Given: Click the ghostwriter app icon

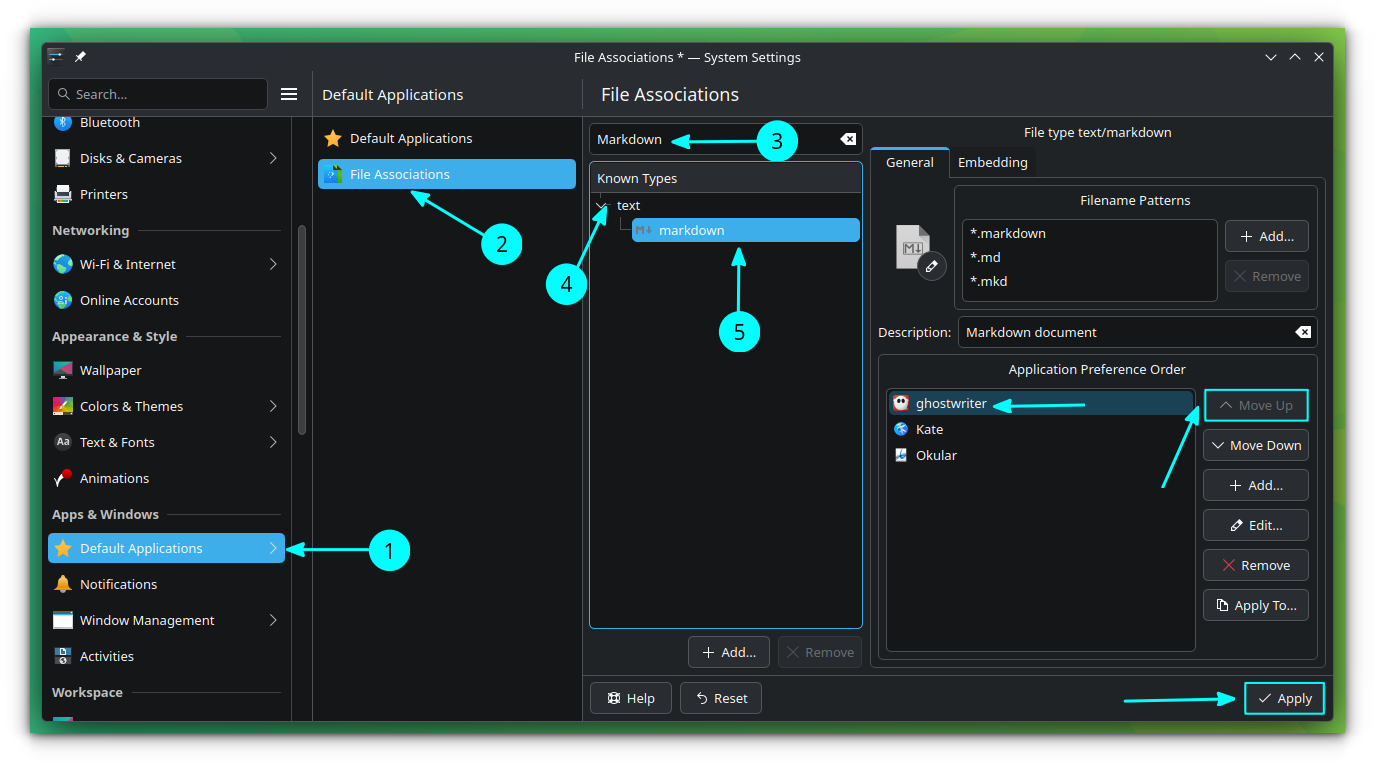Looking at the screenshot, I should [x=901, y=403].
